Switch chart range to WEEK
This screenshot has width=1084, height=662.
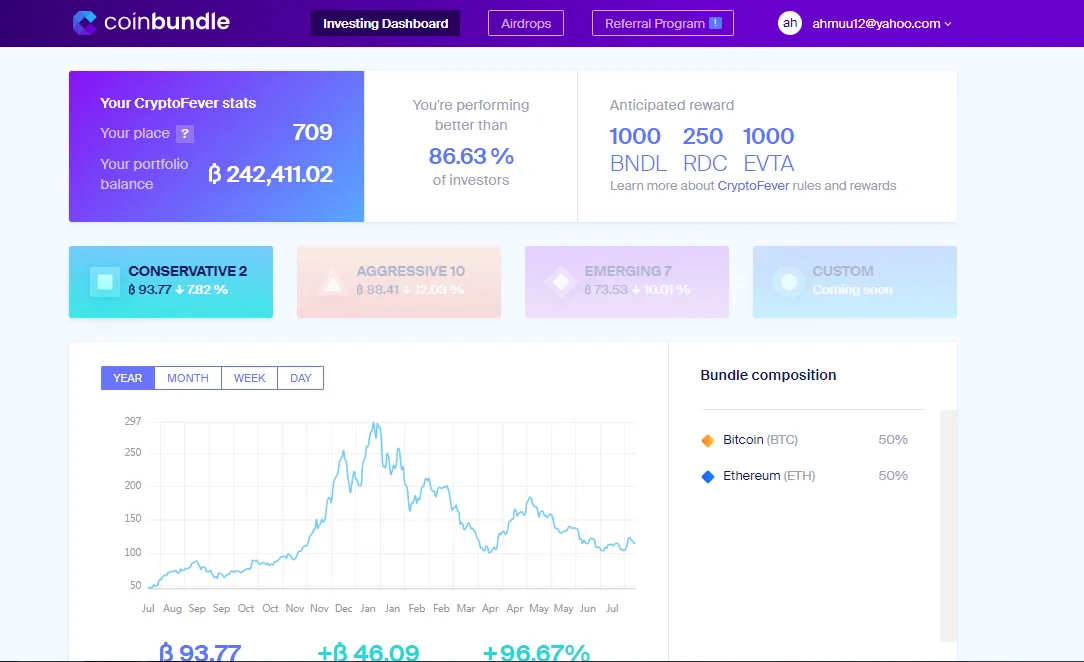[x=250, y=378]
